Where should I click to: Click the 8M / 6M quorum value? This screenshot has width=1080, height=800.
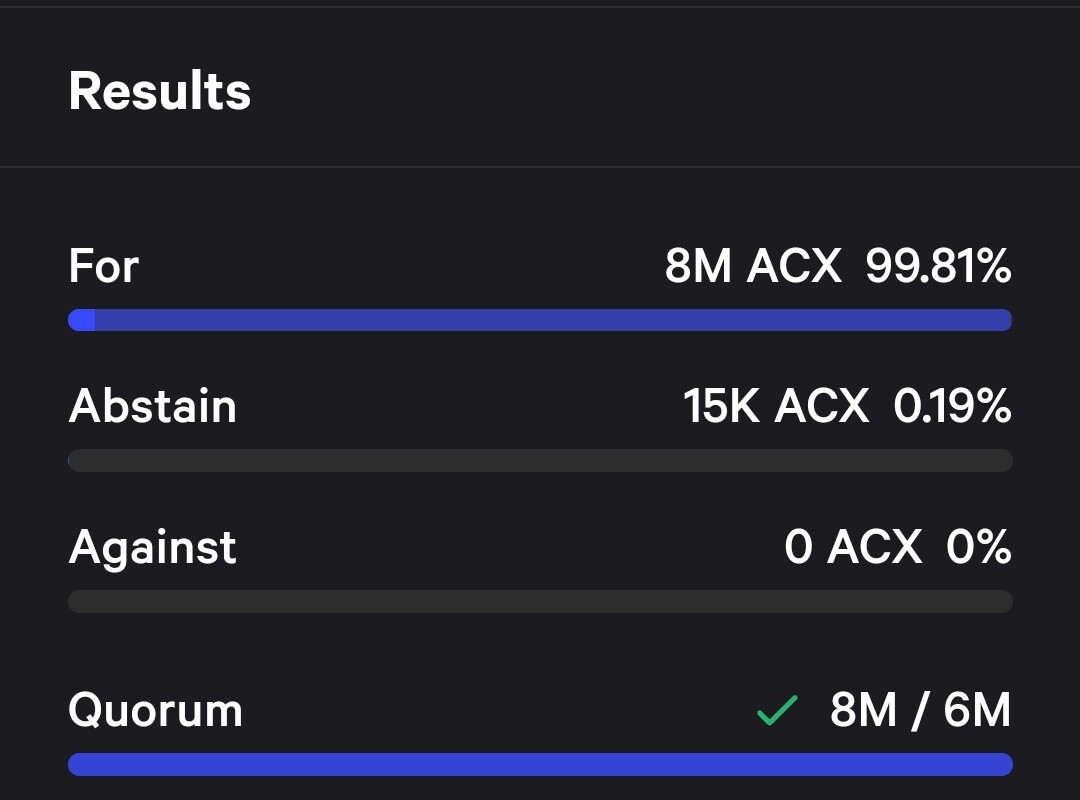pyautogui.click(x=920, y=710)
